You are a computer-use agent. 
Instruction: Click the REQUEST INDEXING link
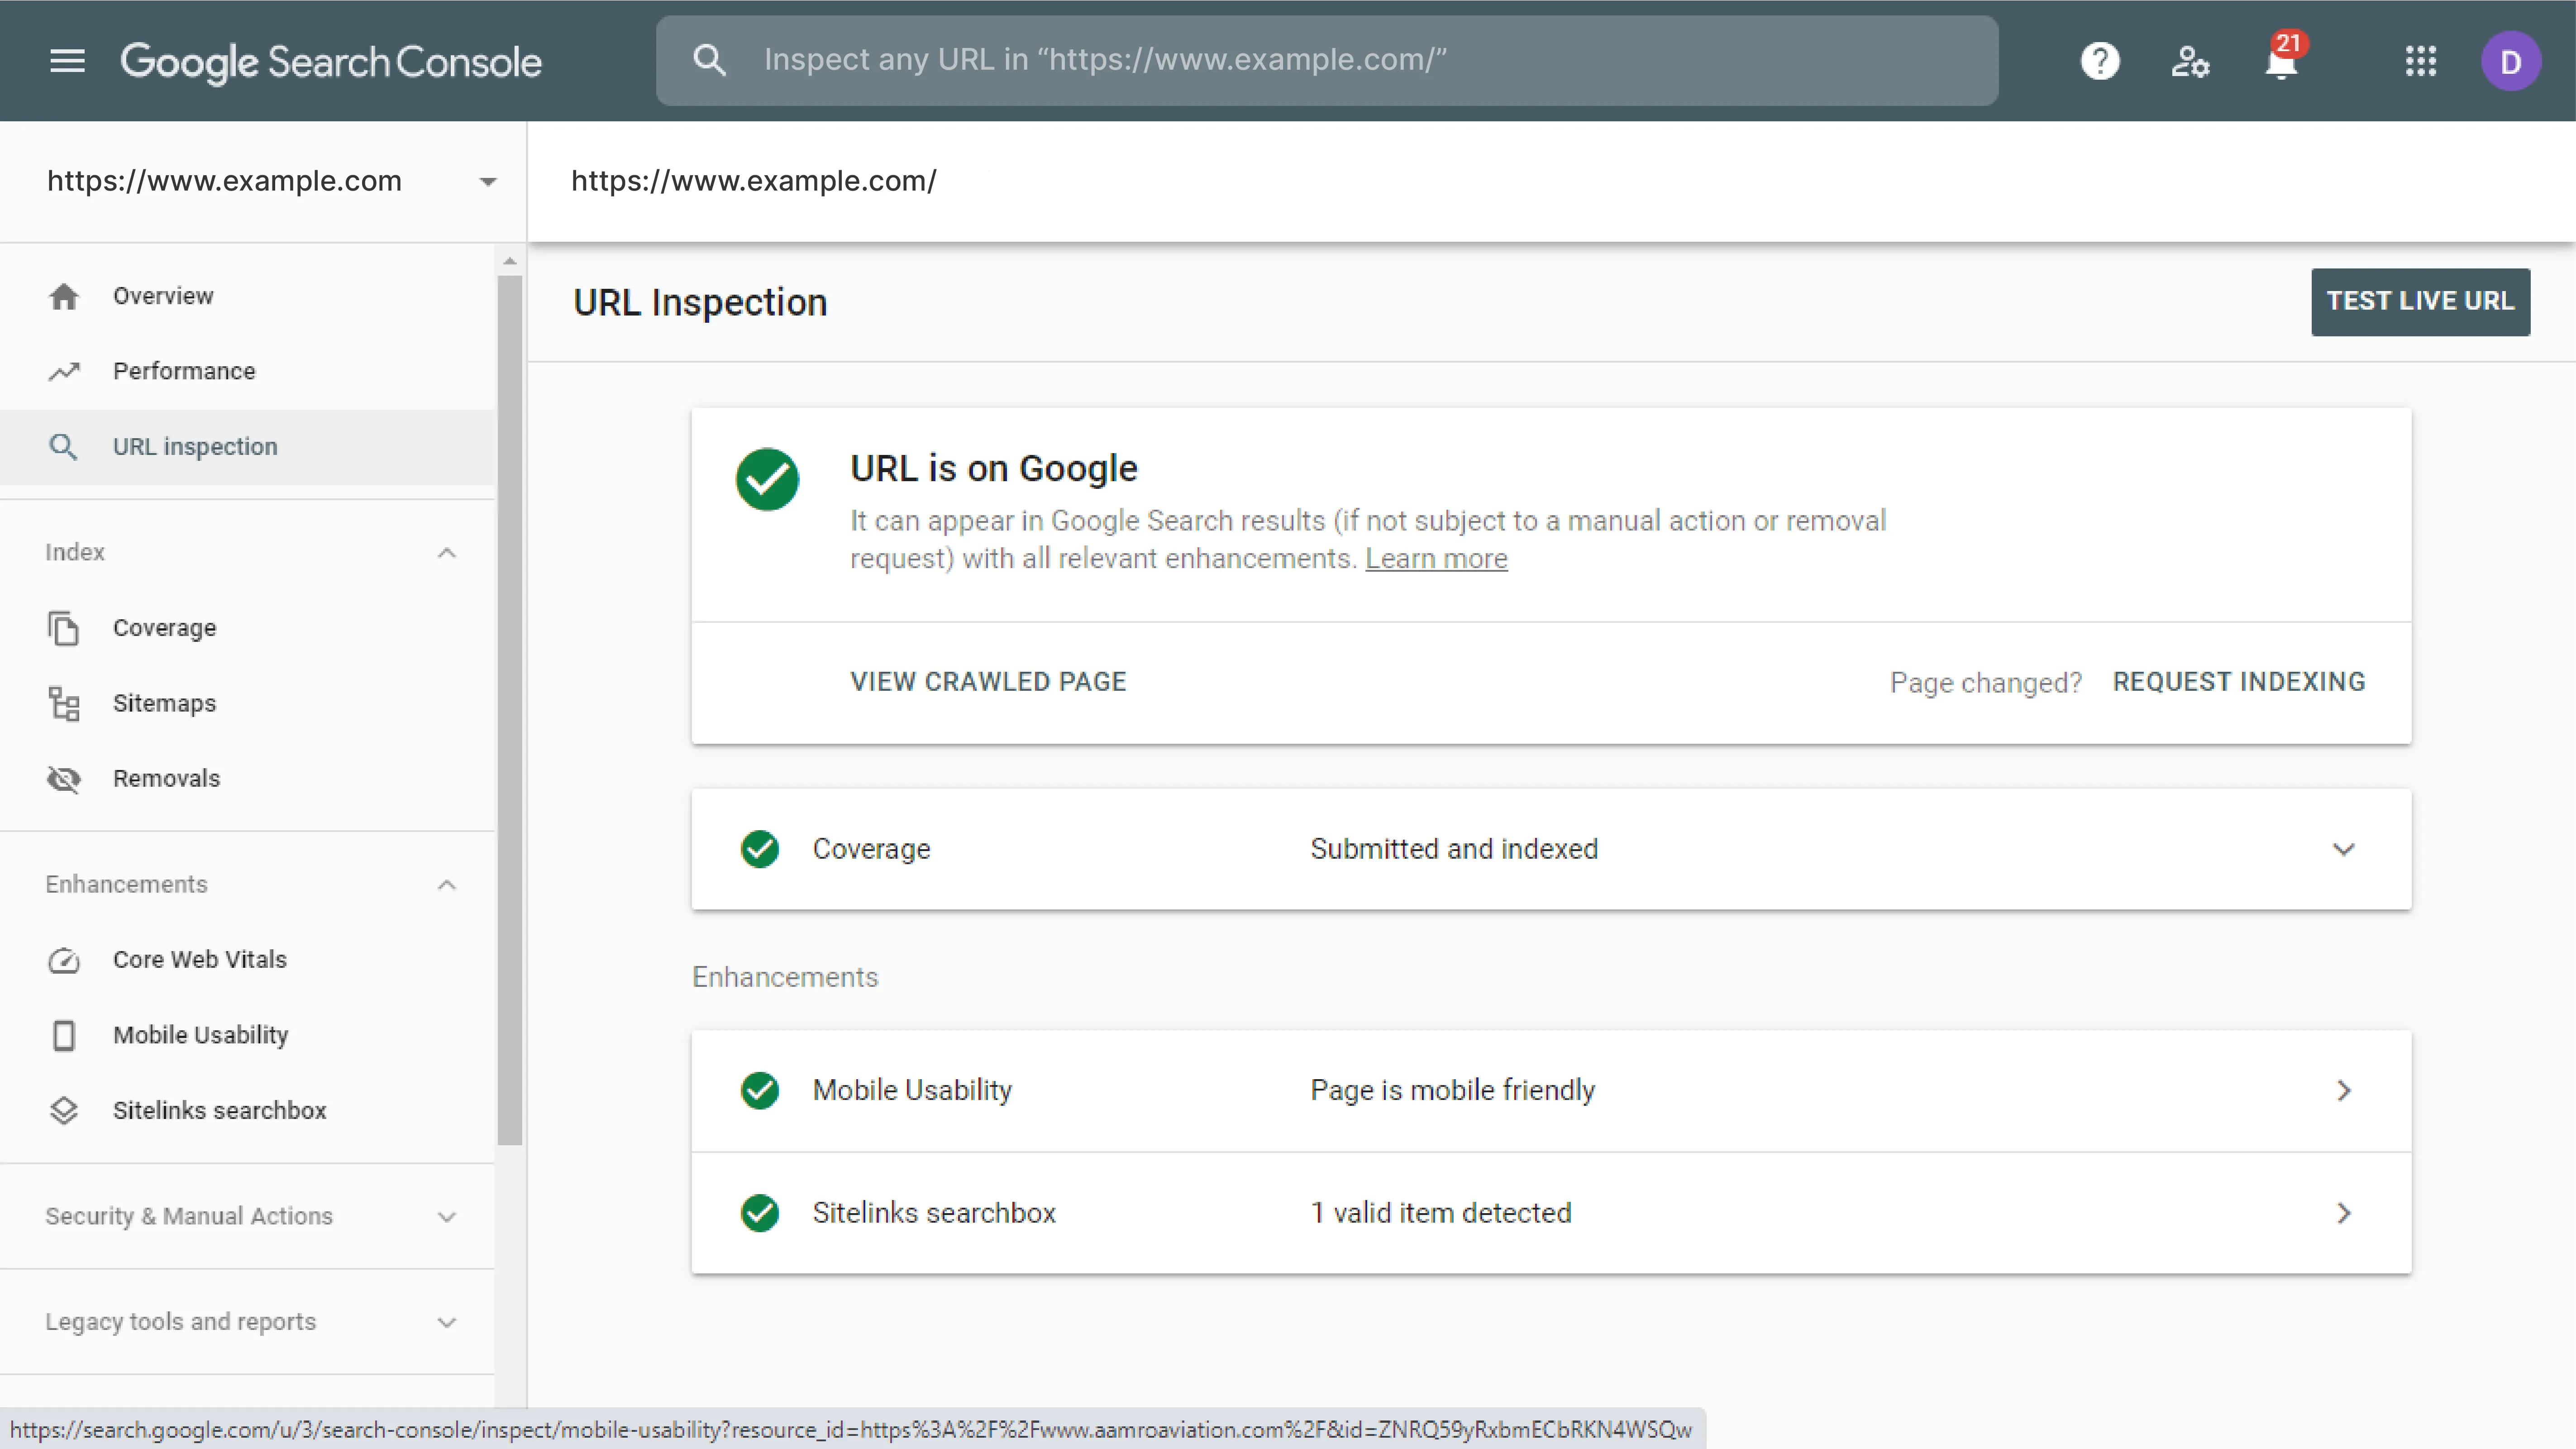[2238, 682]
